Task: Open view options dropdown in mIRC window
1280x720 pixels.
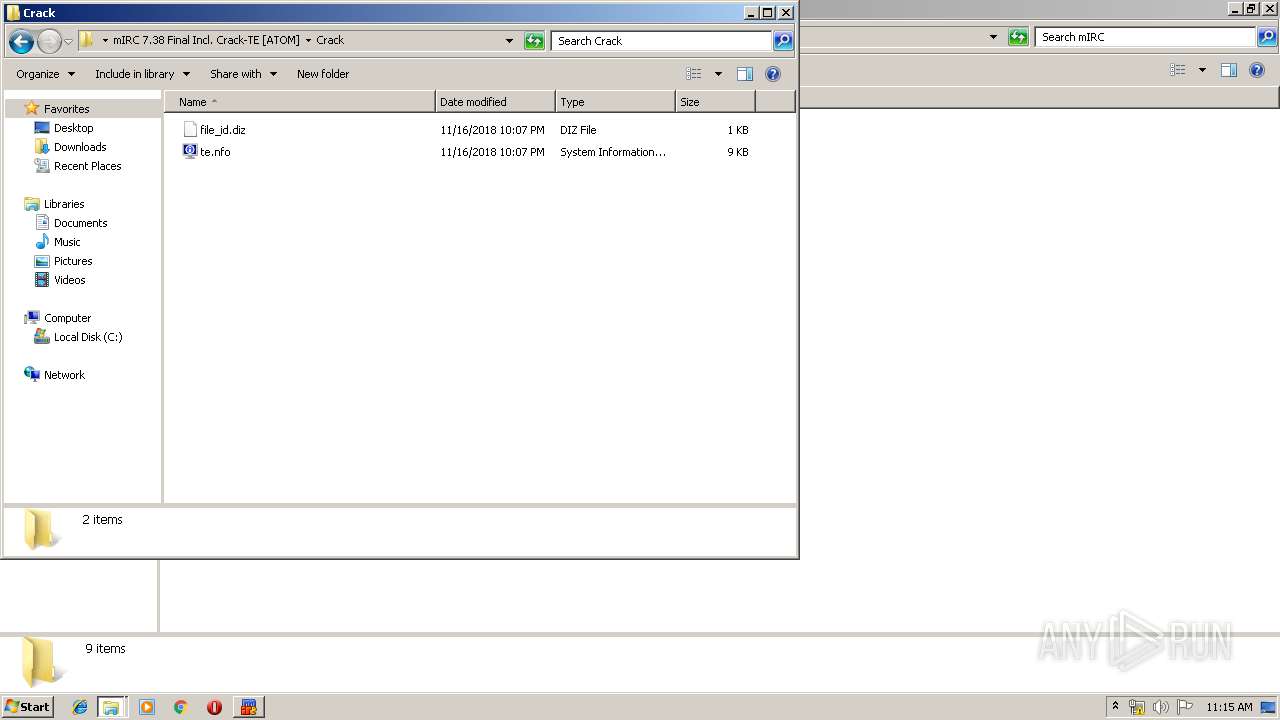Action: point(1201,70)
